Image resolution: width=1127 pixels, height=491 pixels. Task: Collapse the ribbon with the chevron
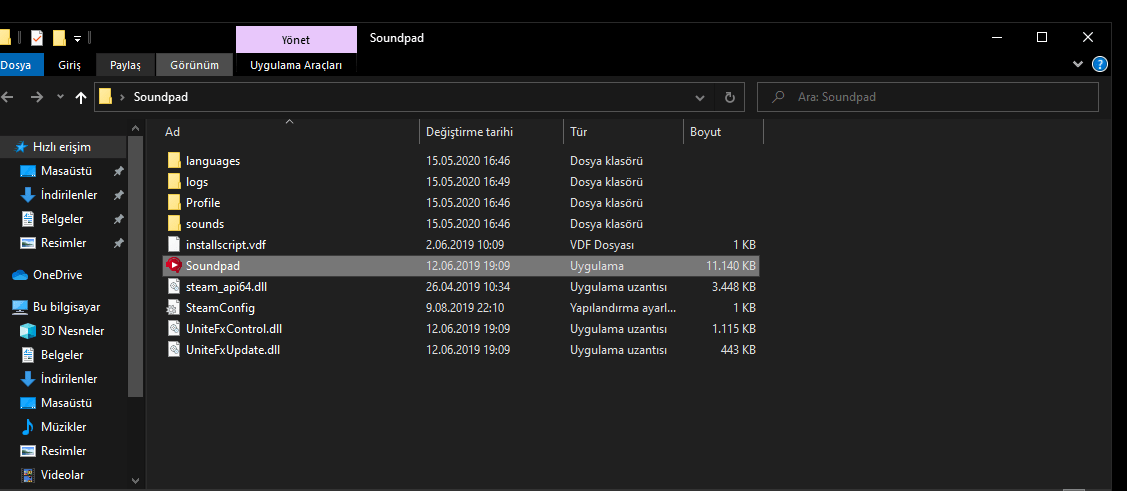click(1077, 64)
